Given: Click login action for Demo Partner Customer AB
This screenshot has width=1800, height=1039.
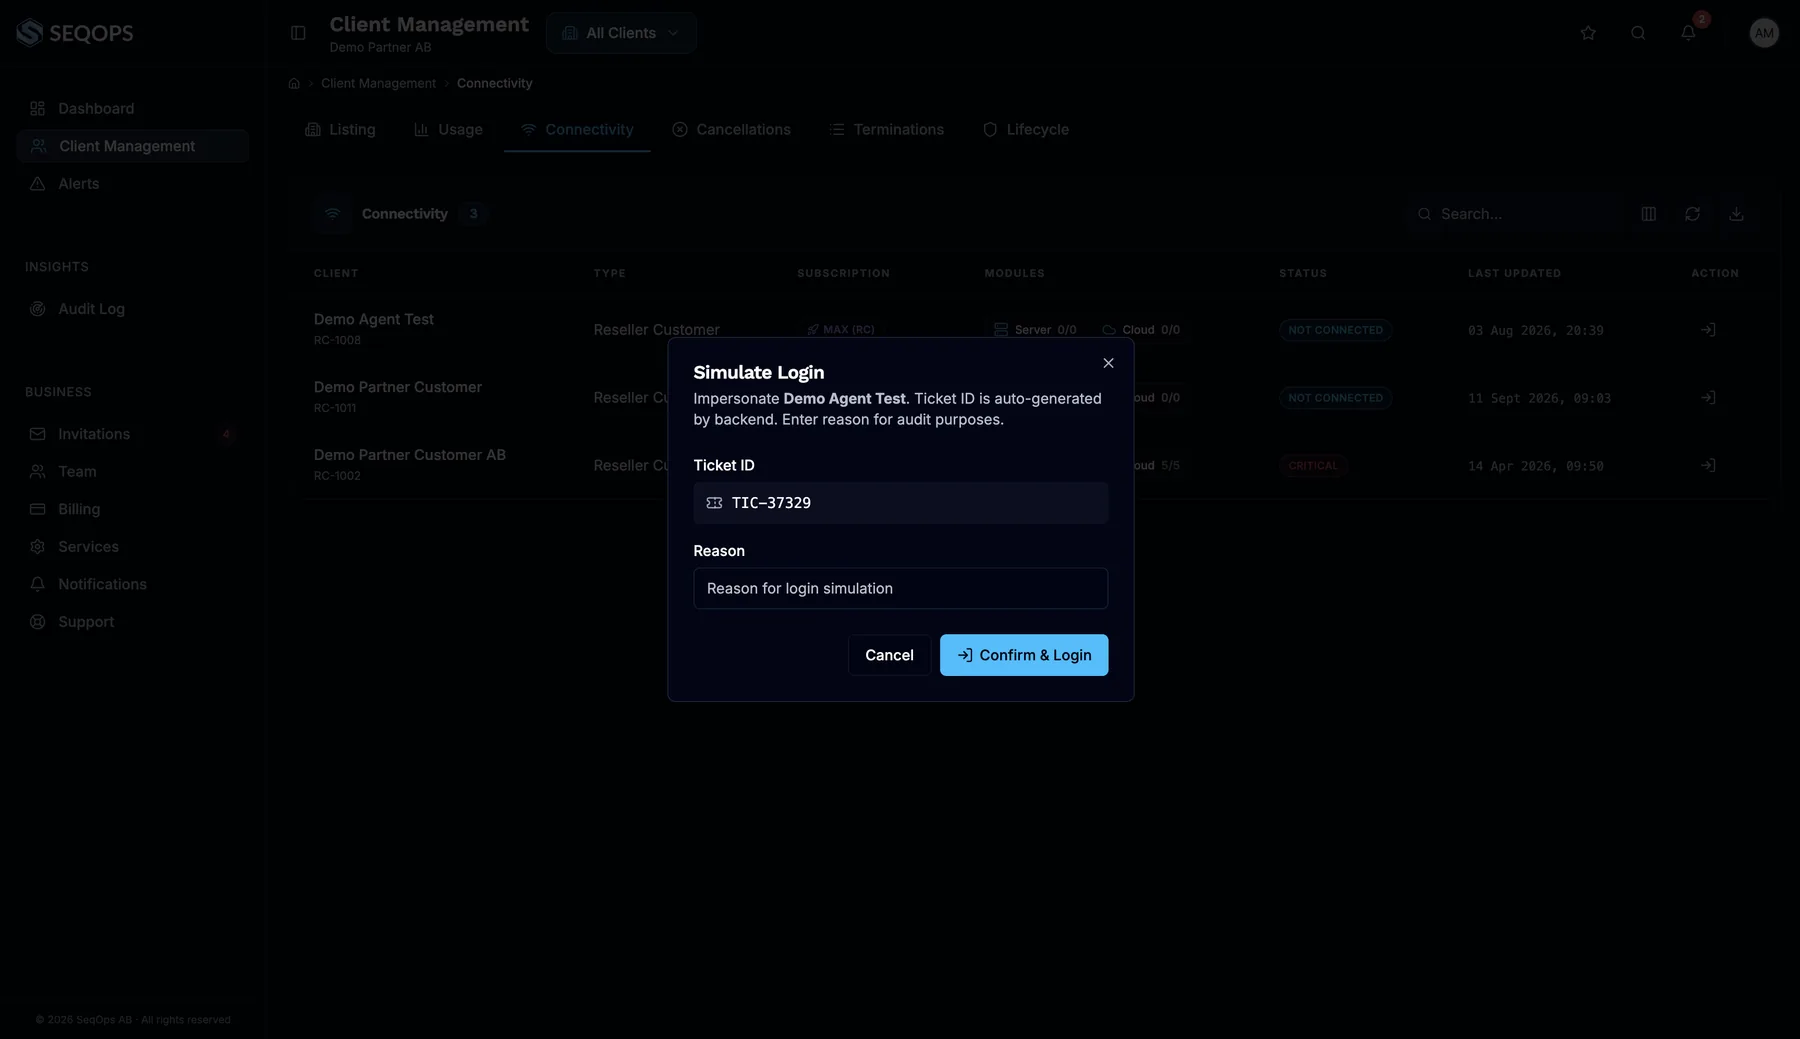Looking at the screenshot, I should coord(1708,466).
